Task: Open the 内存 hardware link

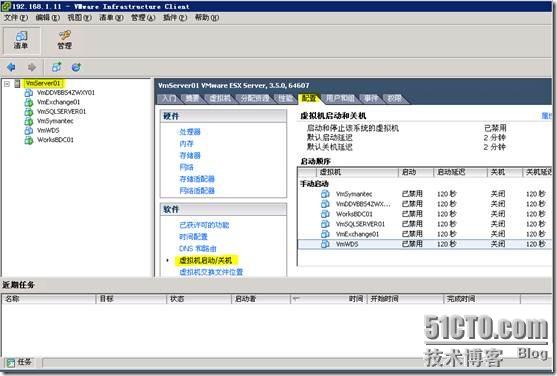Action: pyautogui.click(x=186, y=144)
